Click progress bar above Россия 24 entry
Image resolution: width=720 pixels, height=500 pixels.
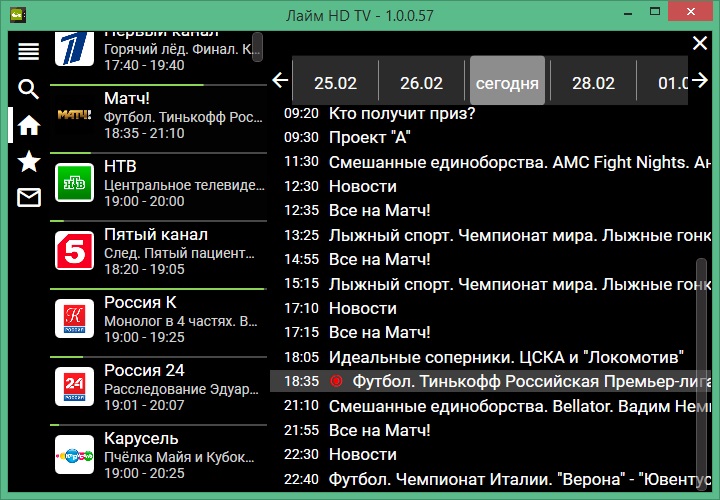158,357
